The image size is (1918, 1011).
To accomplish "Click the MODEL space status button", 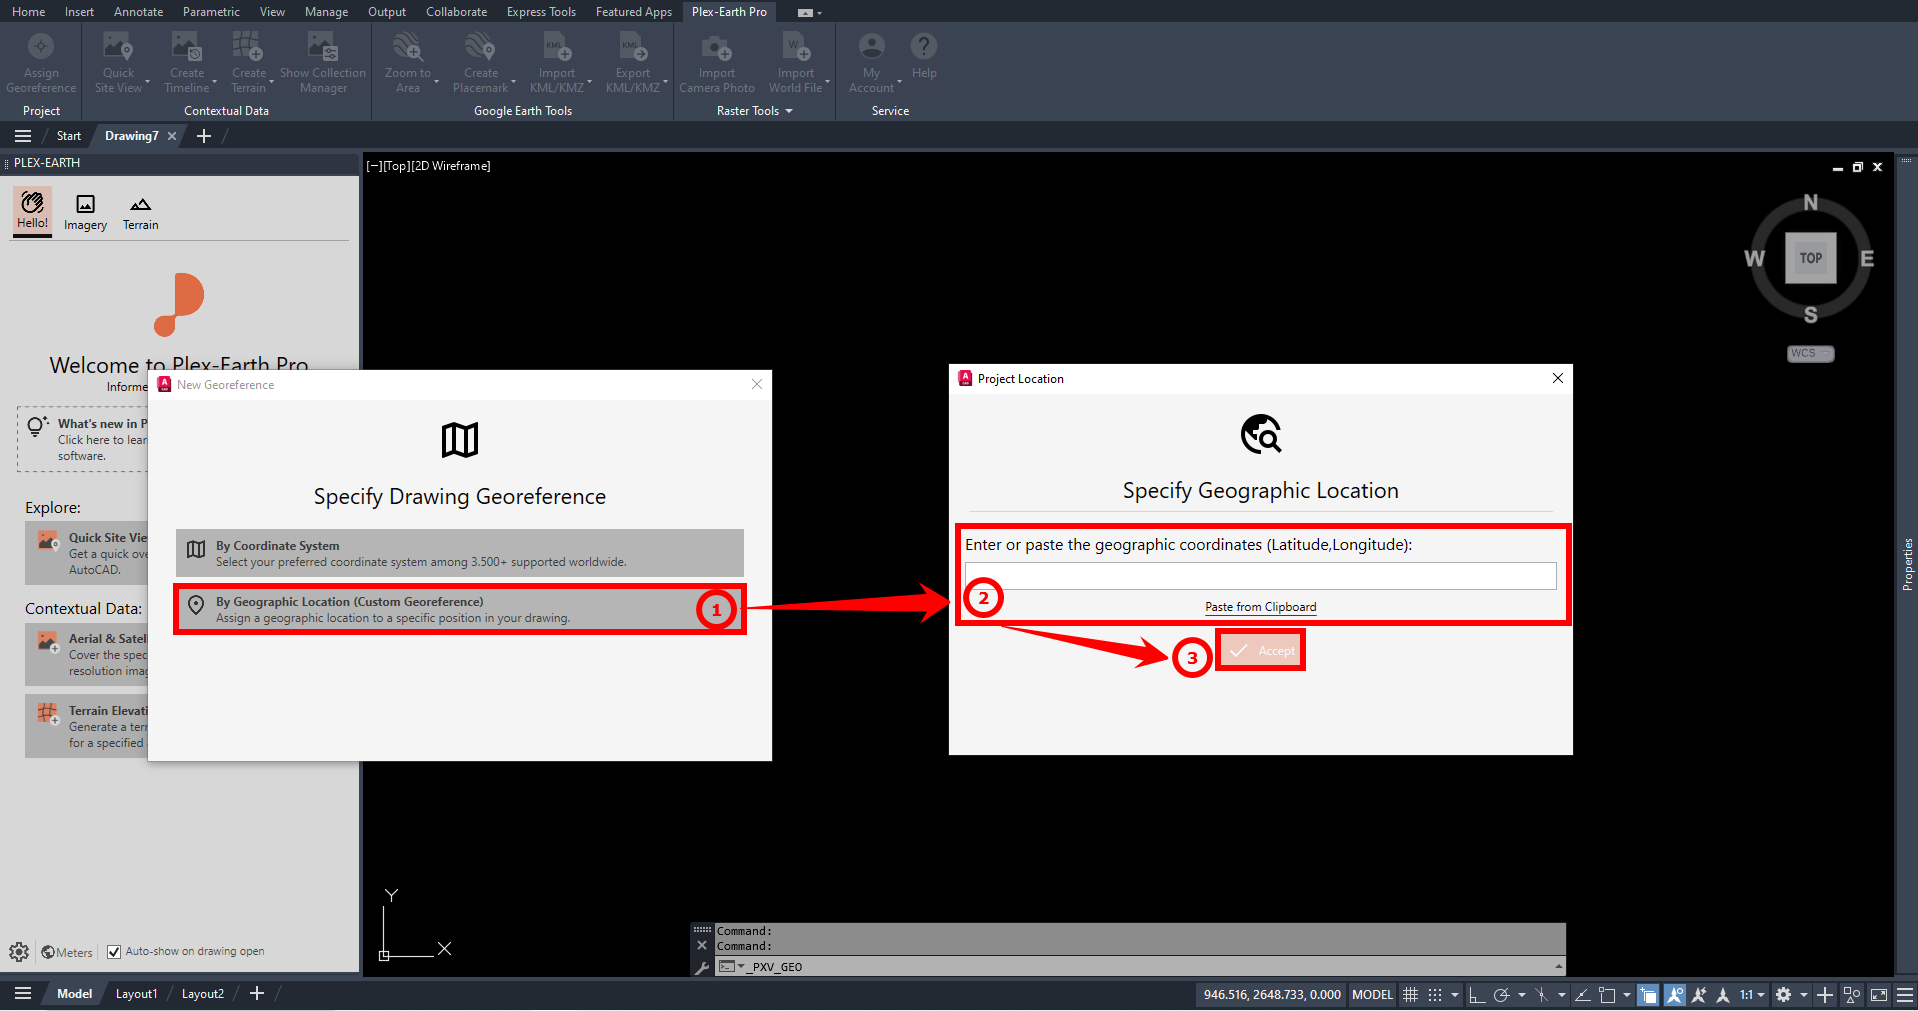I will coord(1372,995).
